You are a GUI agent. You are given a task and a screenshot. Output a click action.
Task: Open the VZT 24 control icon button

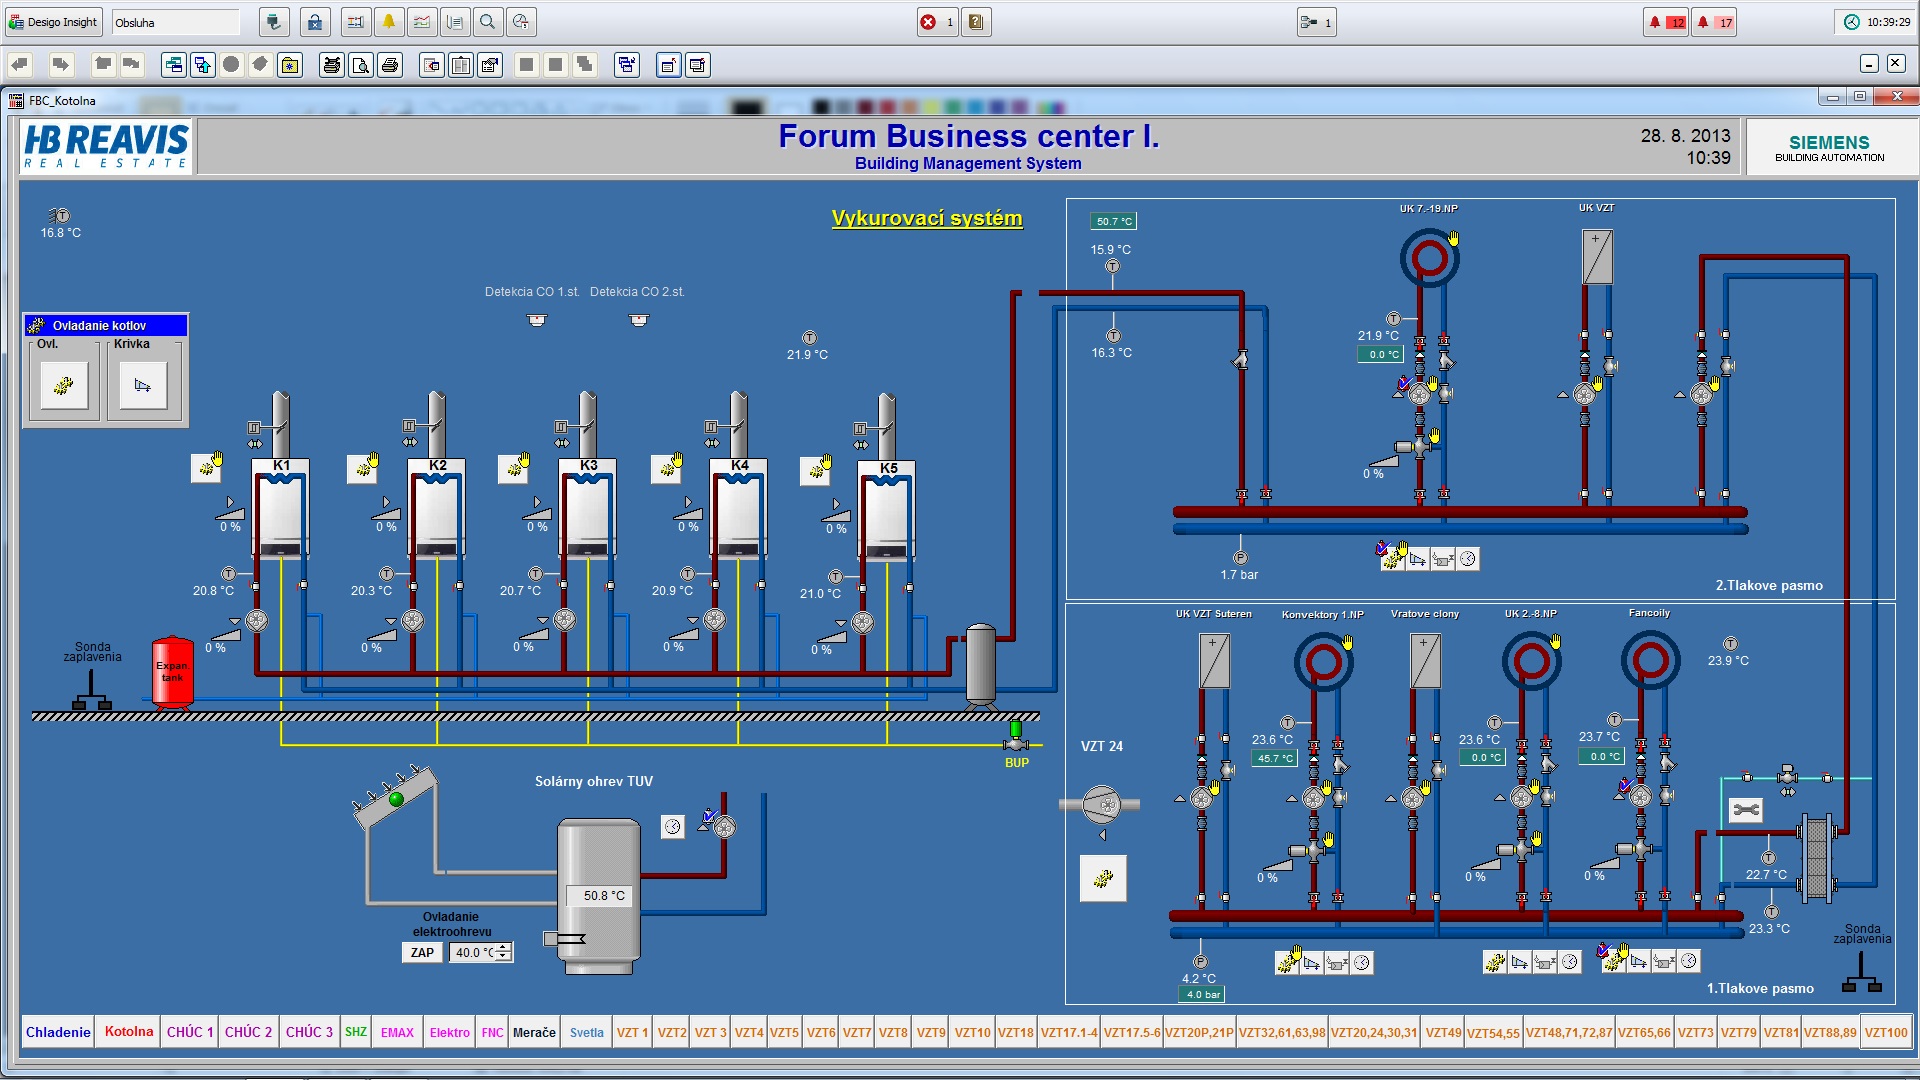(x=1103, y=878)
